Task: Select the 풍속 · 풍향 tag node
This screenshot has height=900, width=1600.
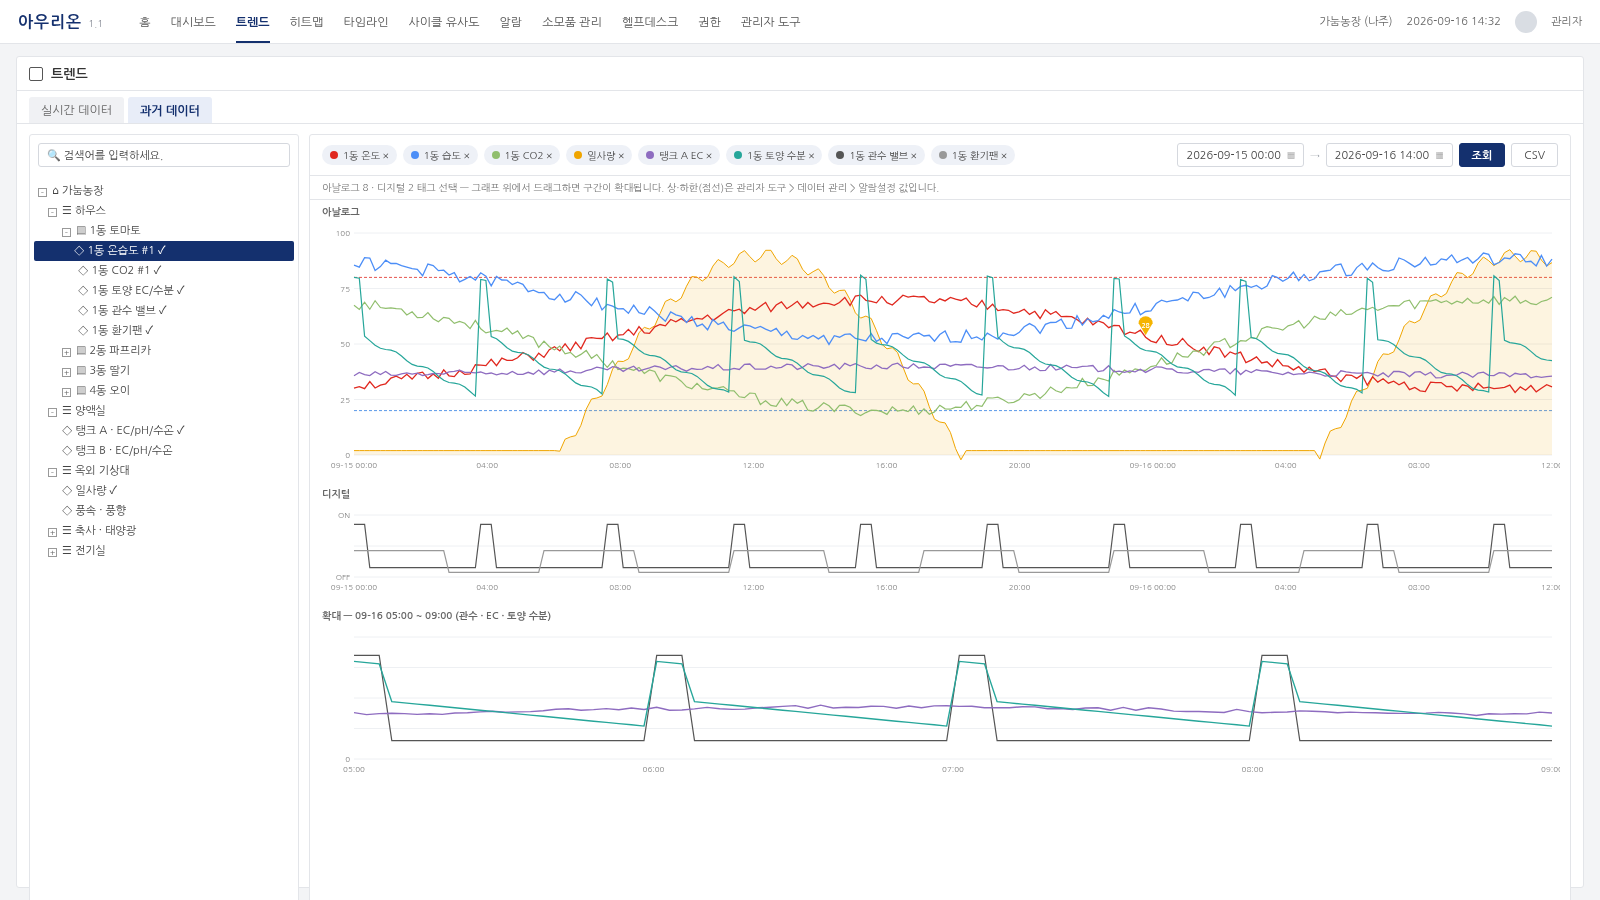Action: pyautogui.click(x=94, y=510)
